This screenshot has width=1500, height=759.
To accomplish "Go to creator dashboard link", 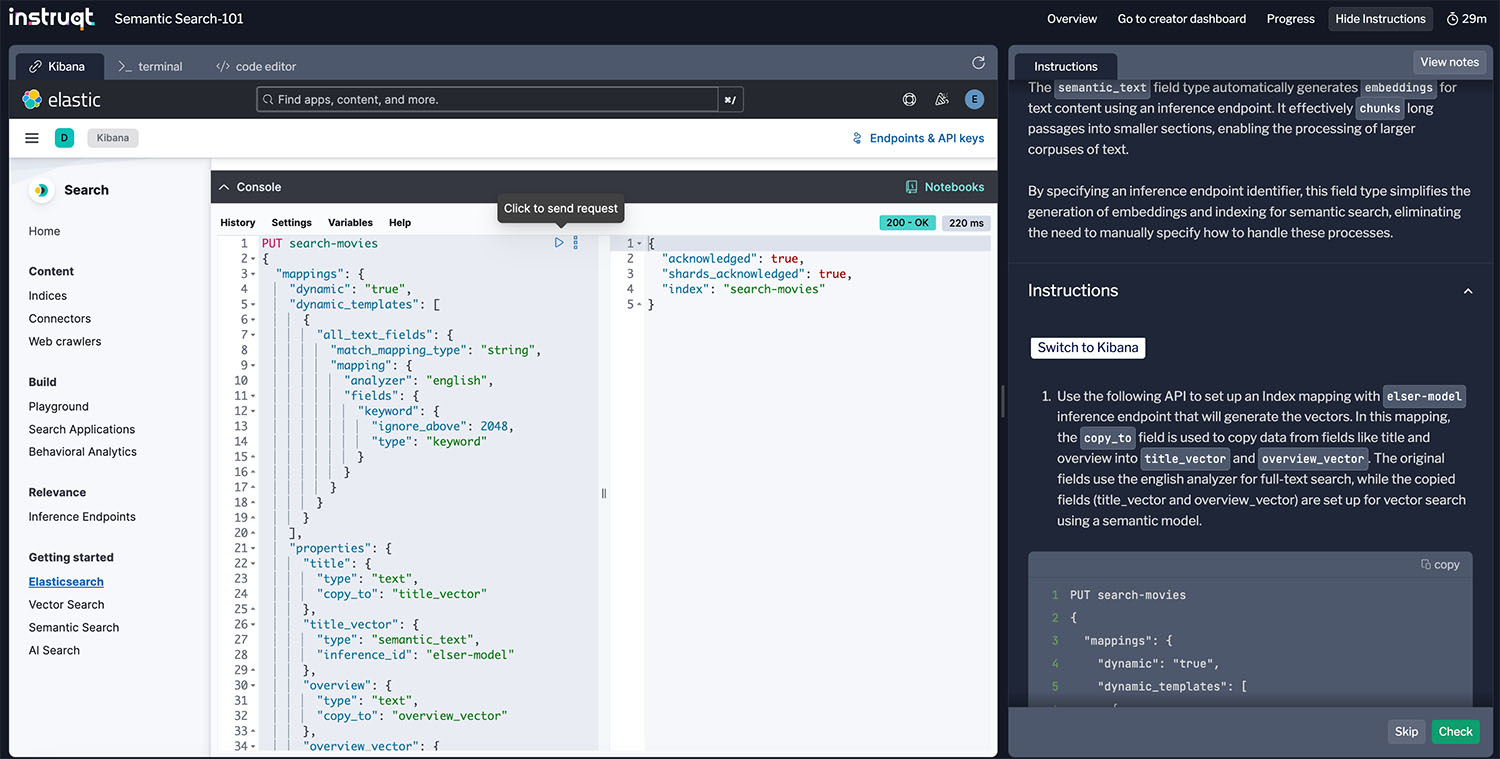I will click(x=1182, y=18).
